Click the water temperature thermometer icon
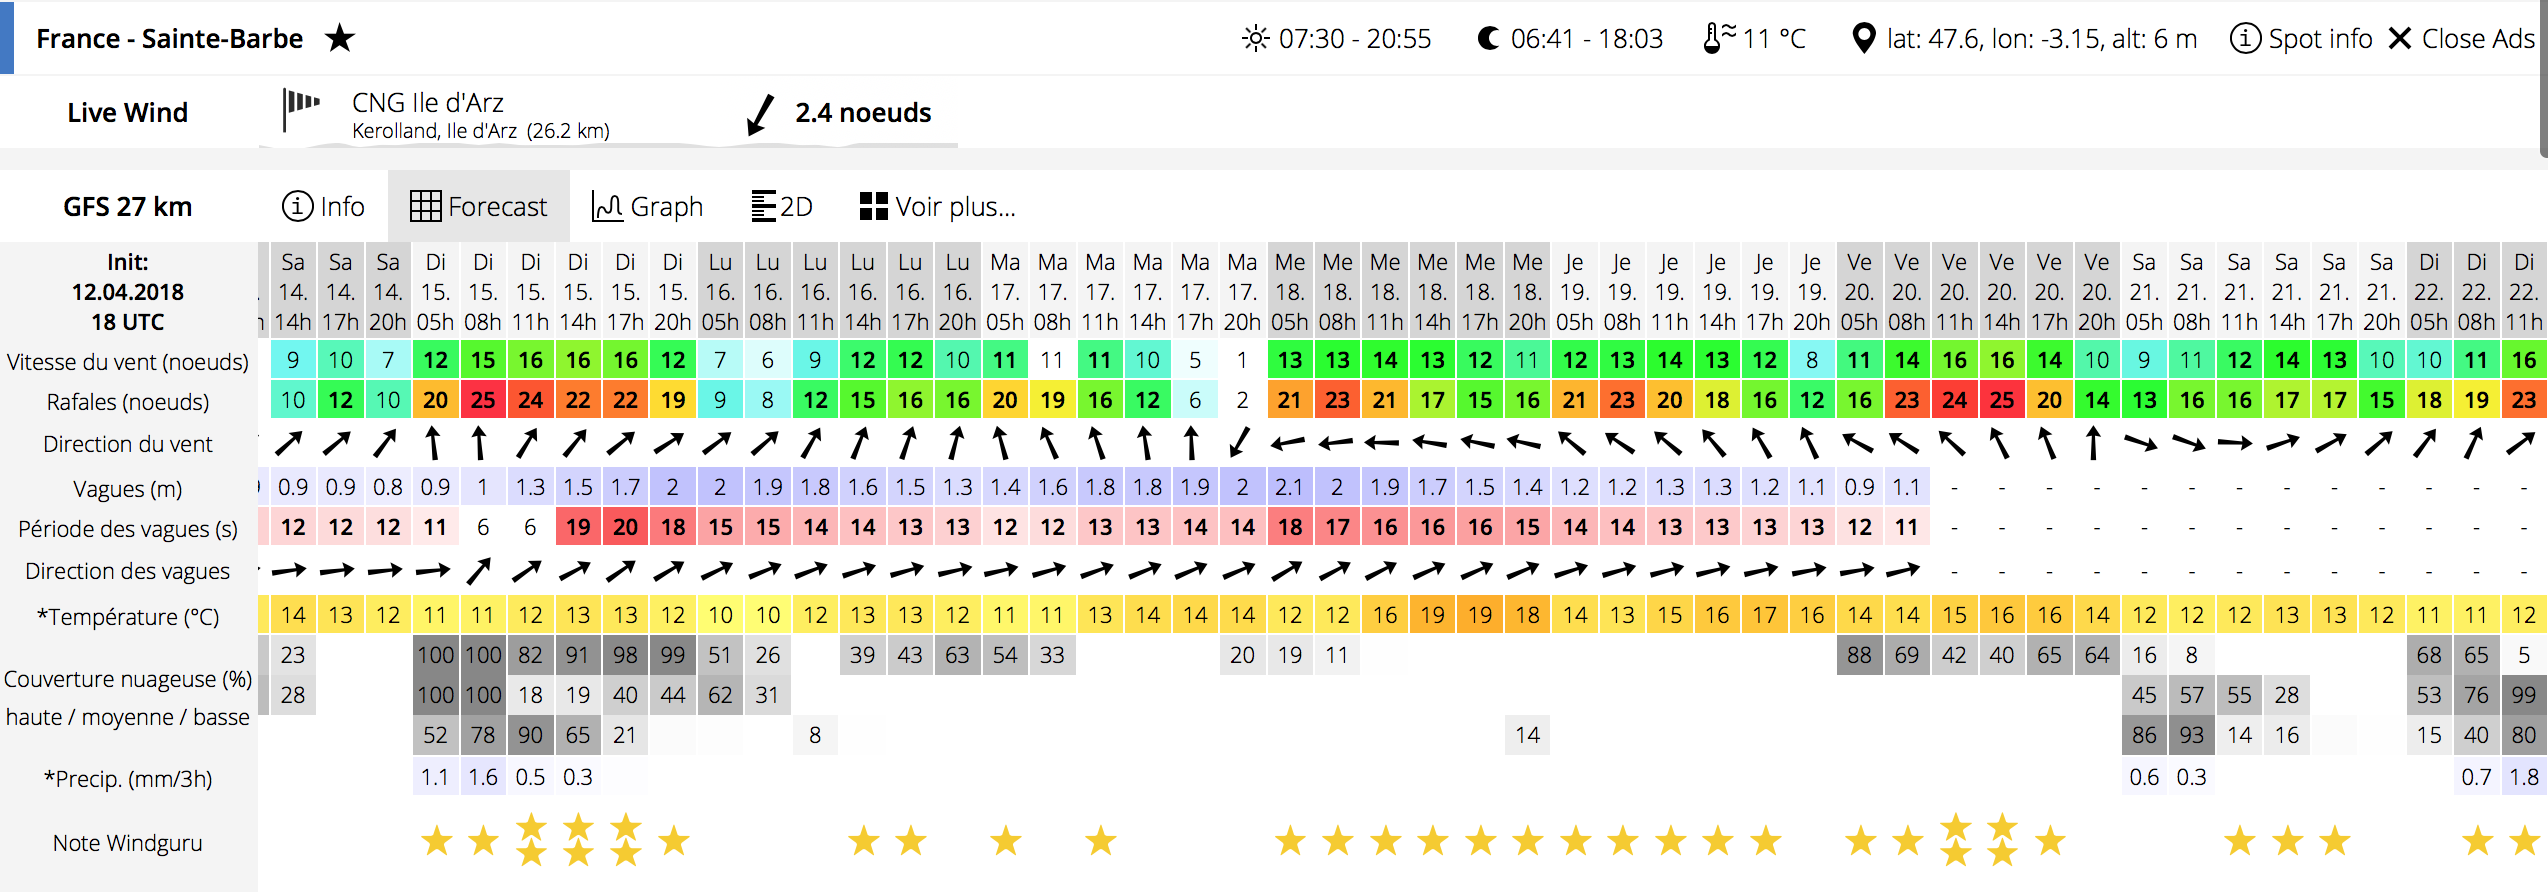The image size is (2548, 892). (x=1718, y=38)
